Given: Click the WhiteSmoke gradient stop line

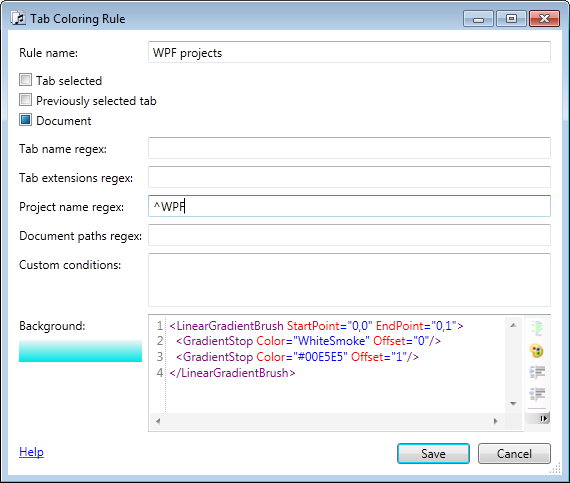Looking at the screenshot, I should [308, 341].
